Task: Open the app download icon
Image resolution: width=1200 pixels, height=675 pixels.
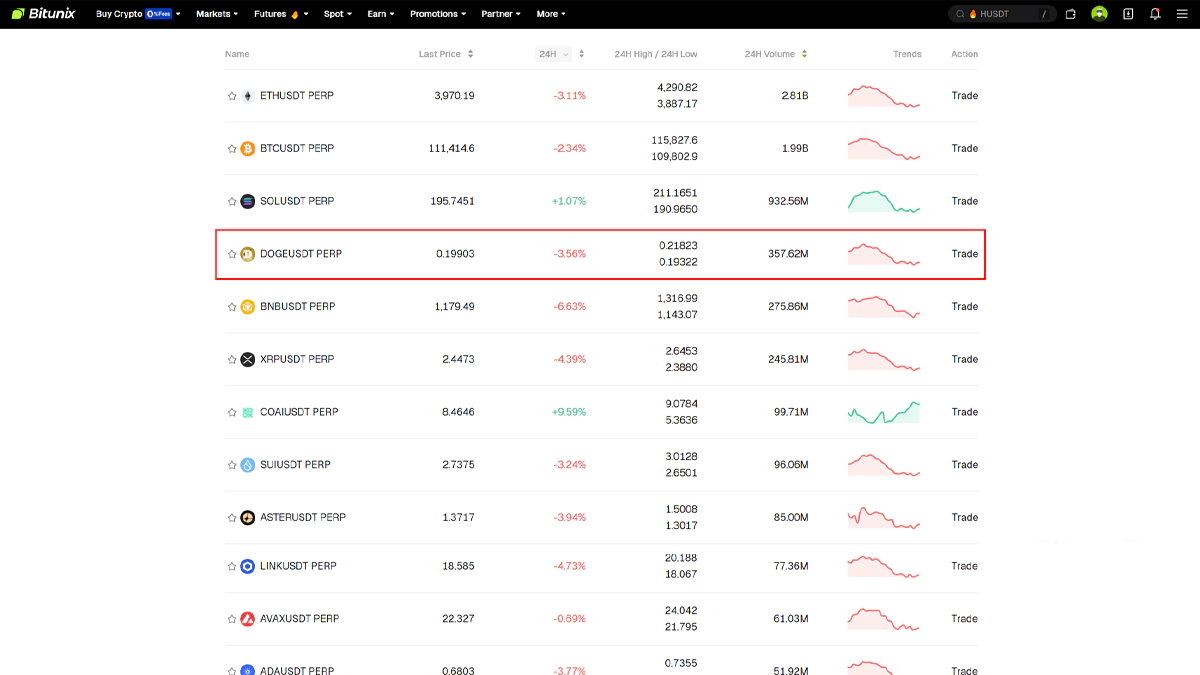Action: point(1128,14)
